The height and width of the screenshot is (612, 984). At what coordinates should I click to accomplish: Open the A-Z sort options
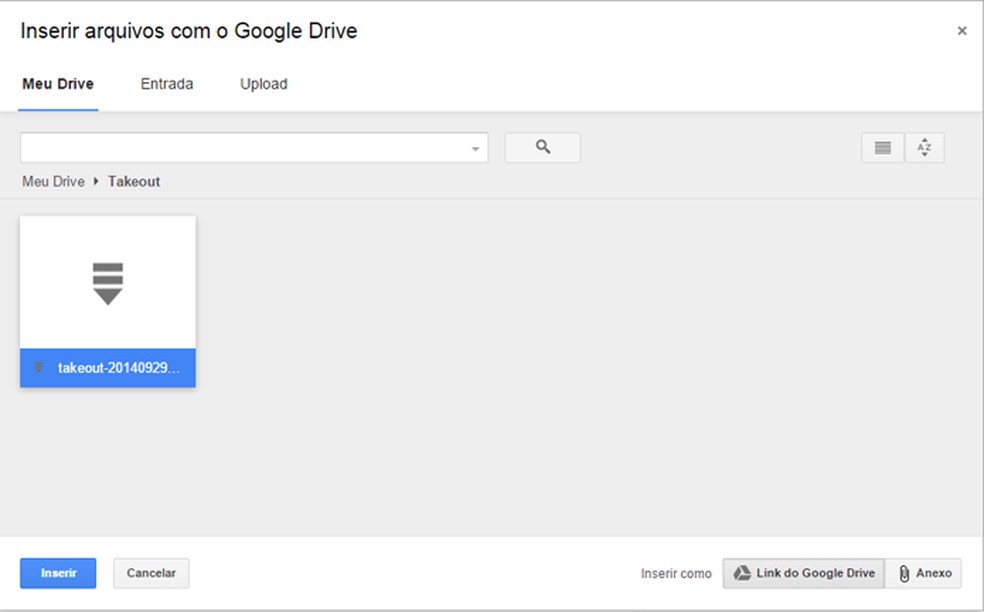pyautogui.click(x=925, y=147)
